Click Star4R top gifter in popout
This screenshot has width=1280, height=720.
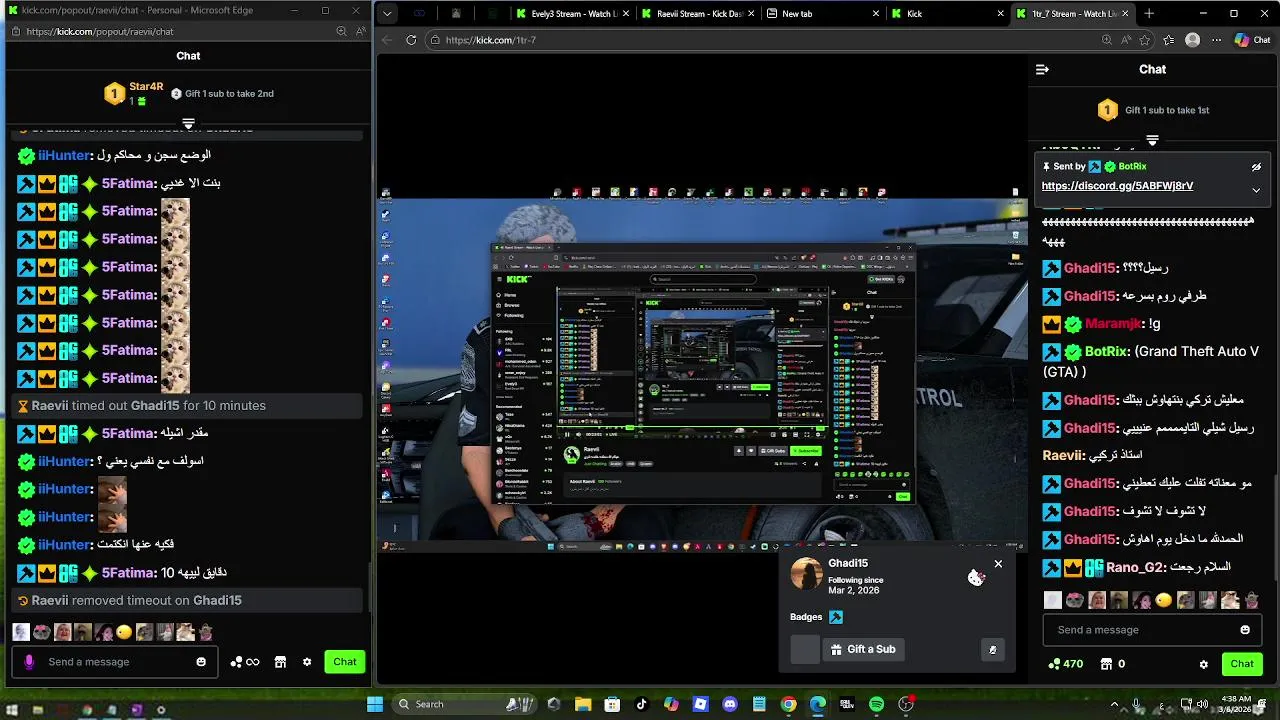[146, 87]
